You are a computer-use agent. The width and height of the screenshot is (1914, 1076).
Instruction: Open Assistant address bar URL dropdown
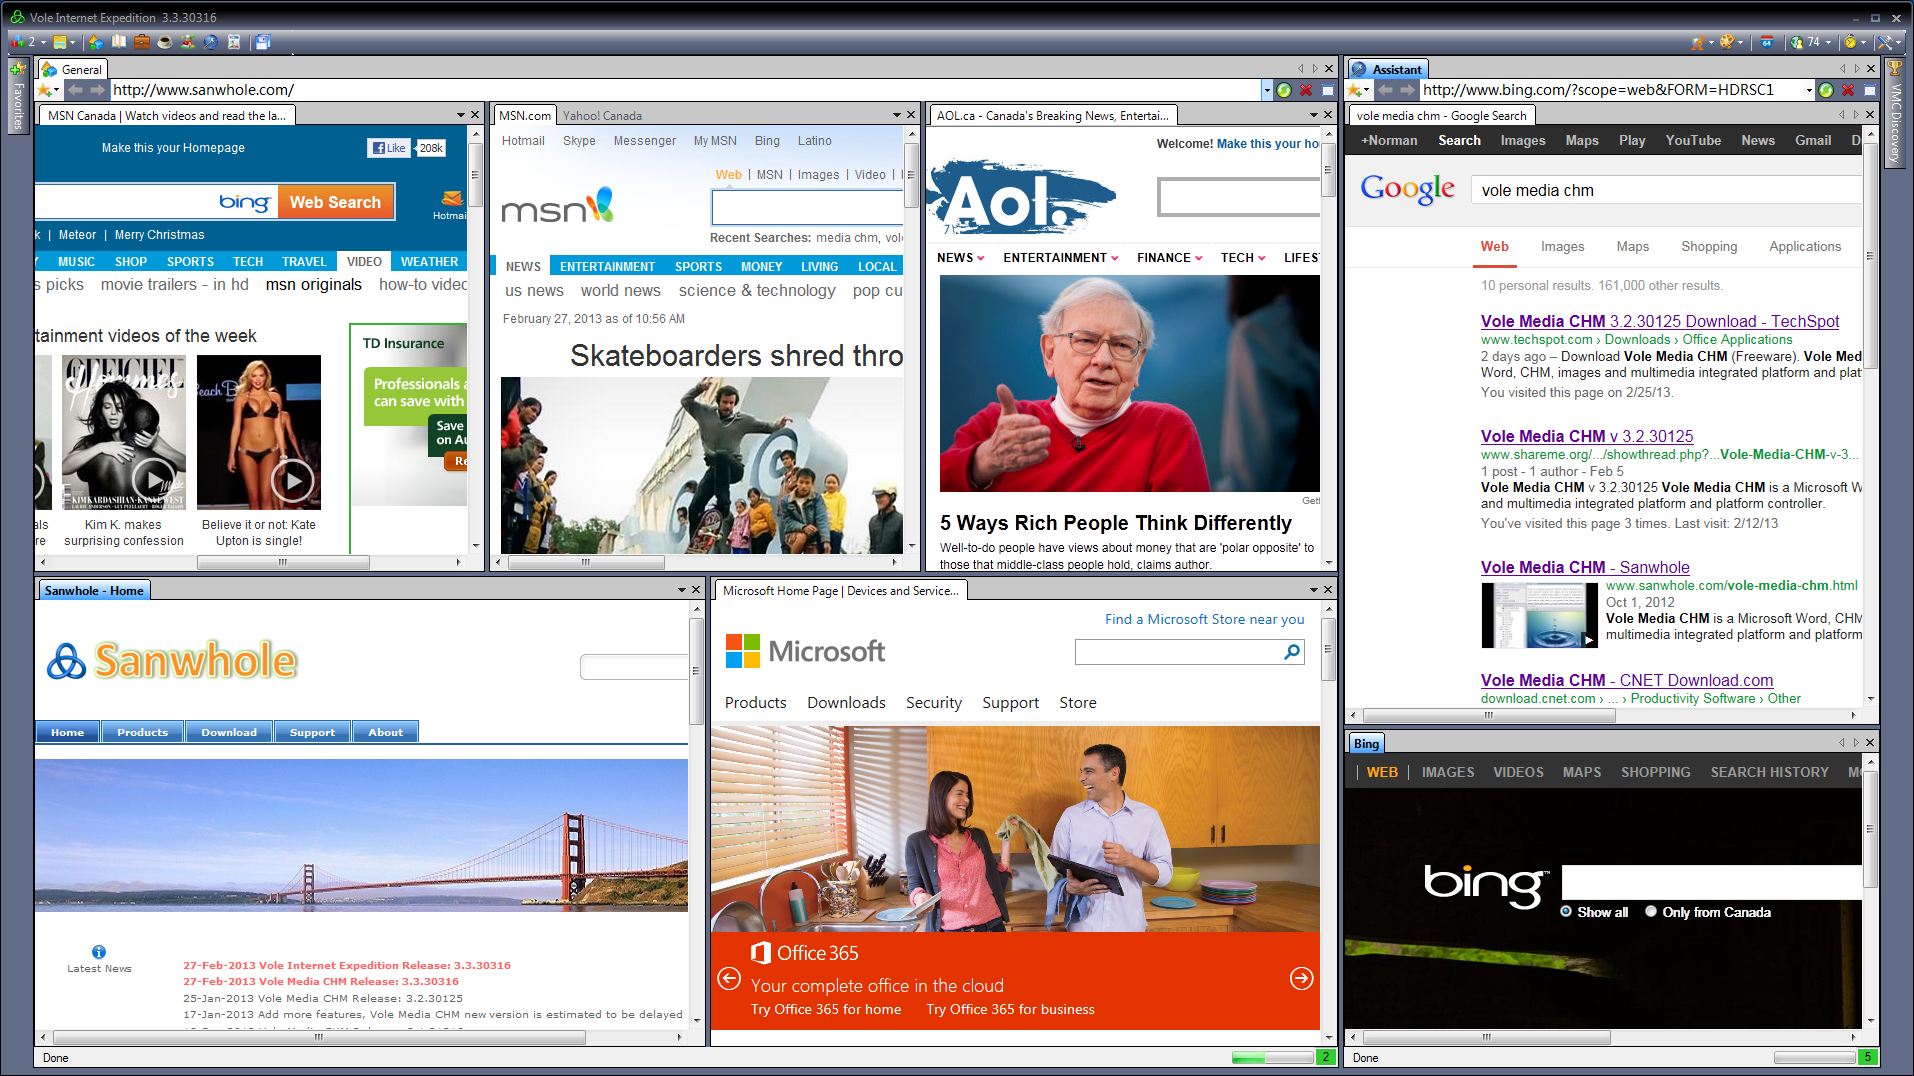click(1809, 90)
